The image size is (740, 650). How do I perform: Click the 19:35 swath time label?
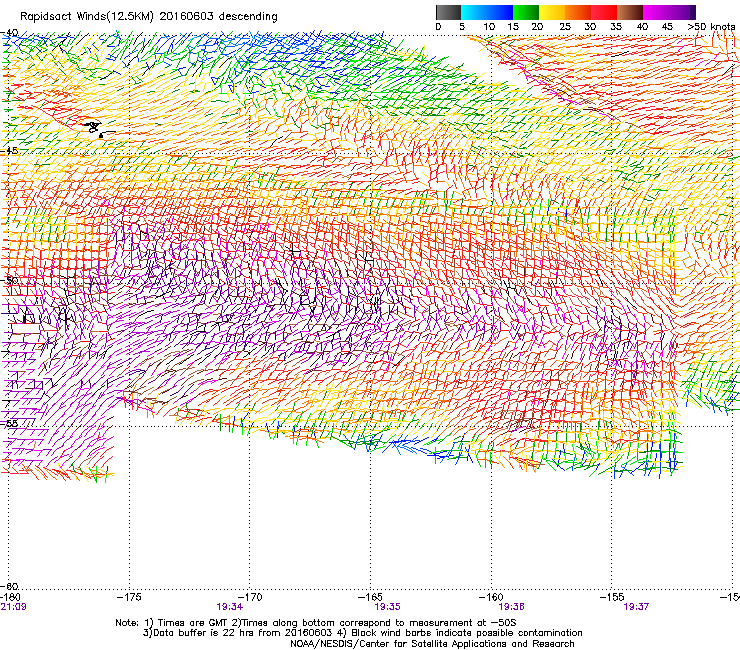coord(387,607)
